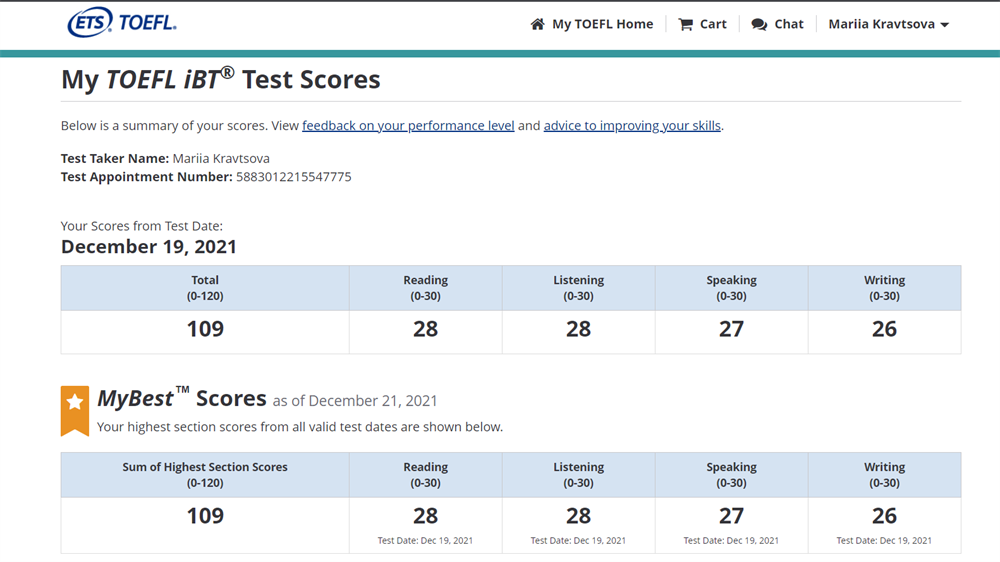Click Speaking score 27 in top table
Screen dimensions: 1000x562
pyautogui.click(x=732, y=329)
